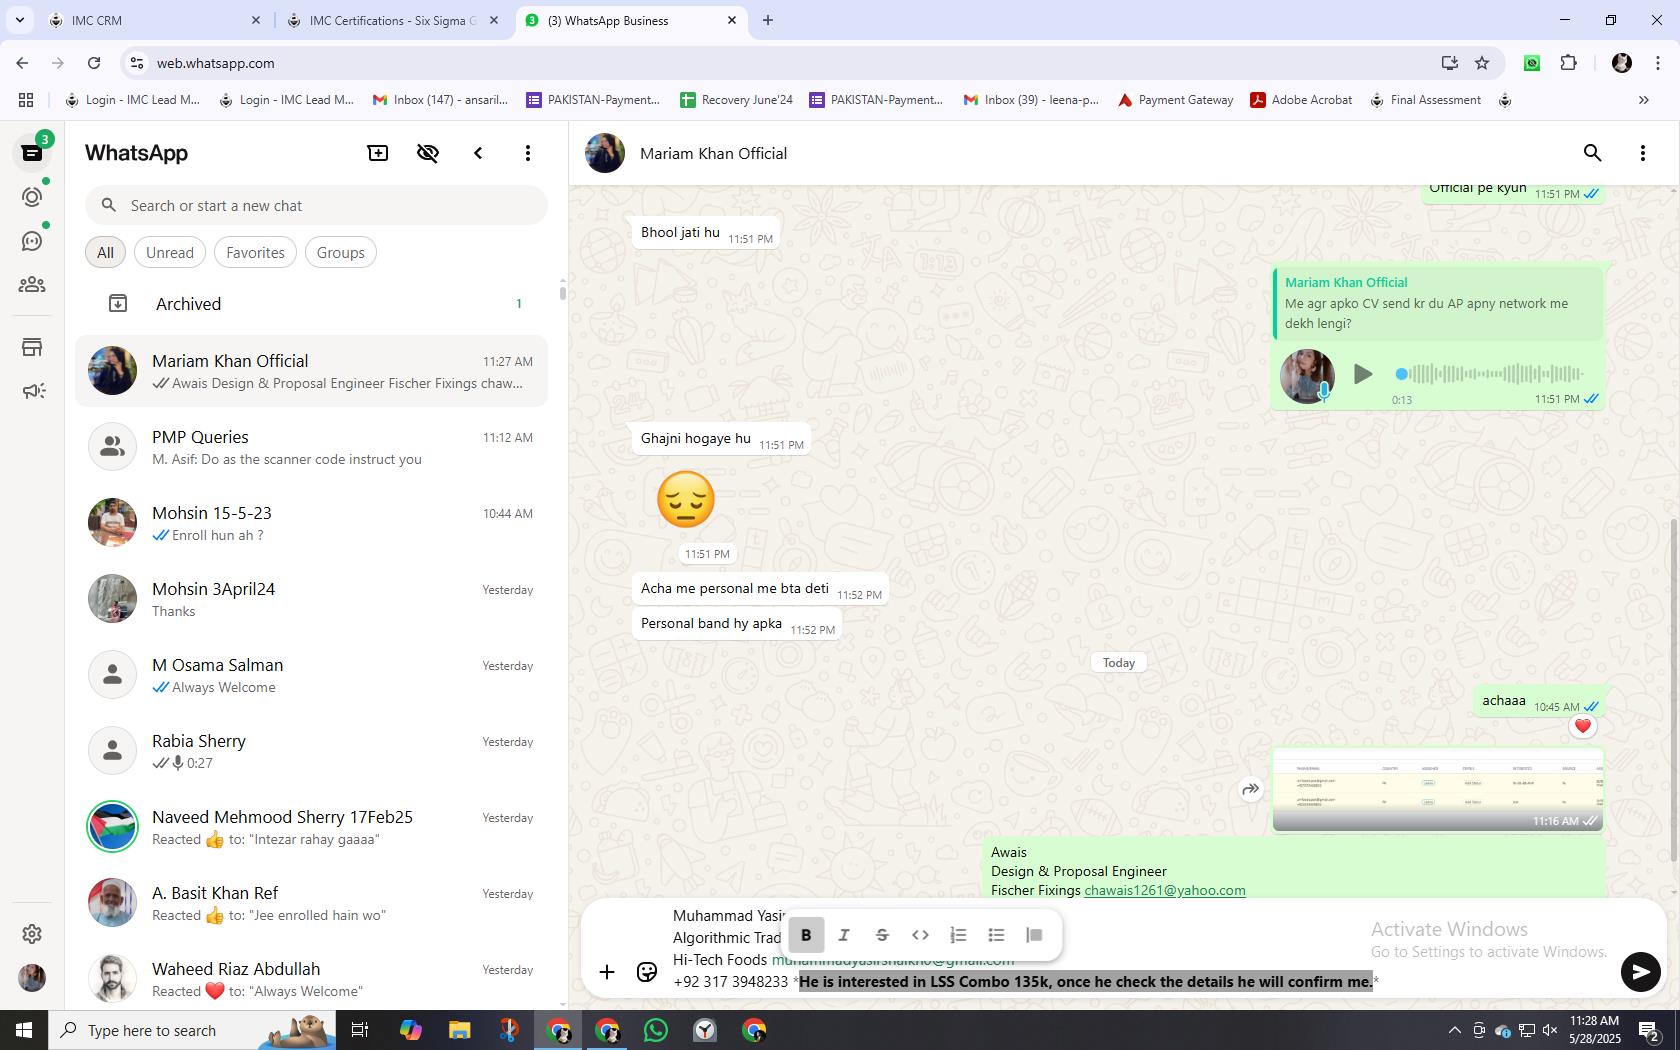1680x1050 pixels.
Task: Open the Status icon in sidebar
Action: 32,197
